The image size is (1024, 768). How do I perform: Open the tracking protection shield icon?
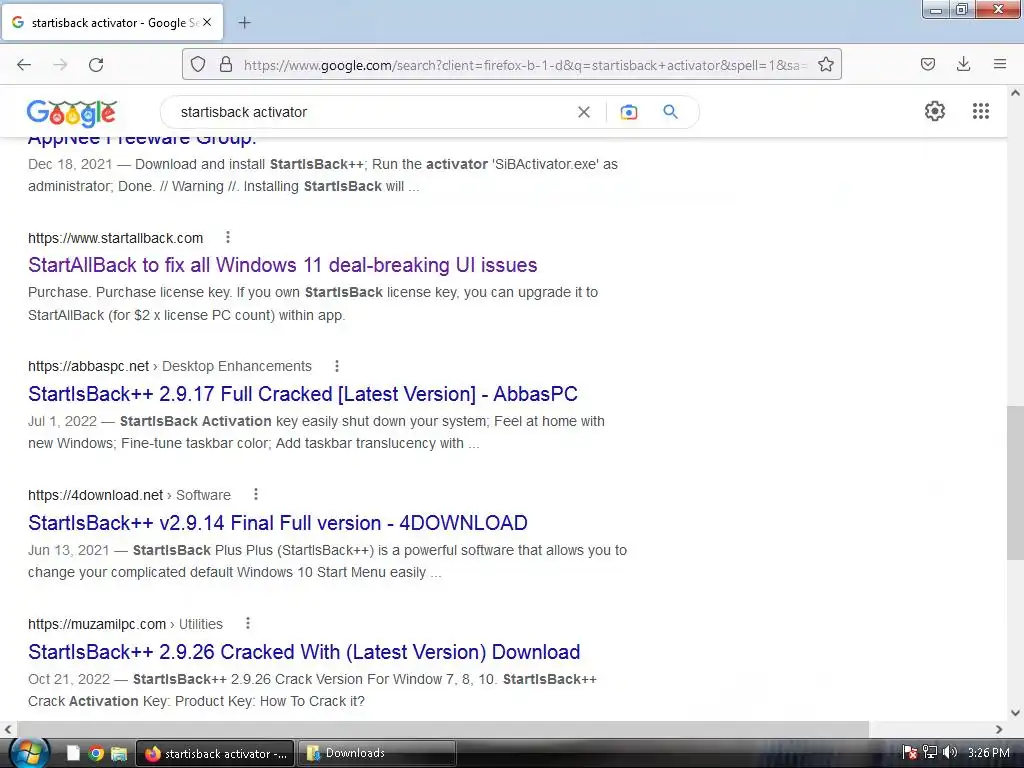click(198, 65)
